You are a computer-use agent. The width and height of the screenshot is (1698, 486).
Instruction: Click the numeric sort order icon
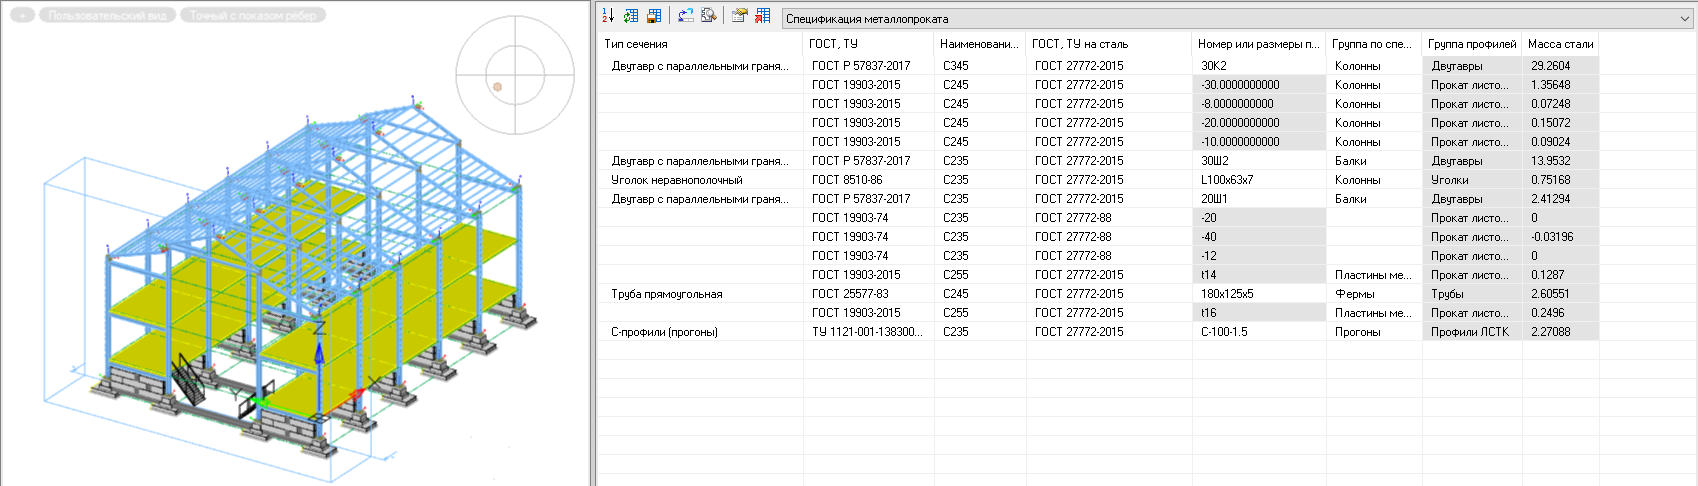608,16
